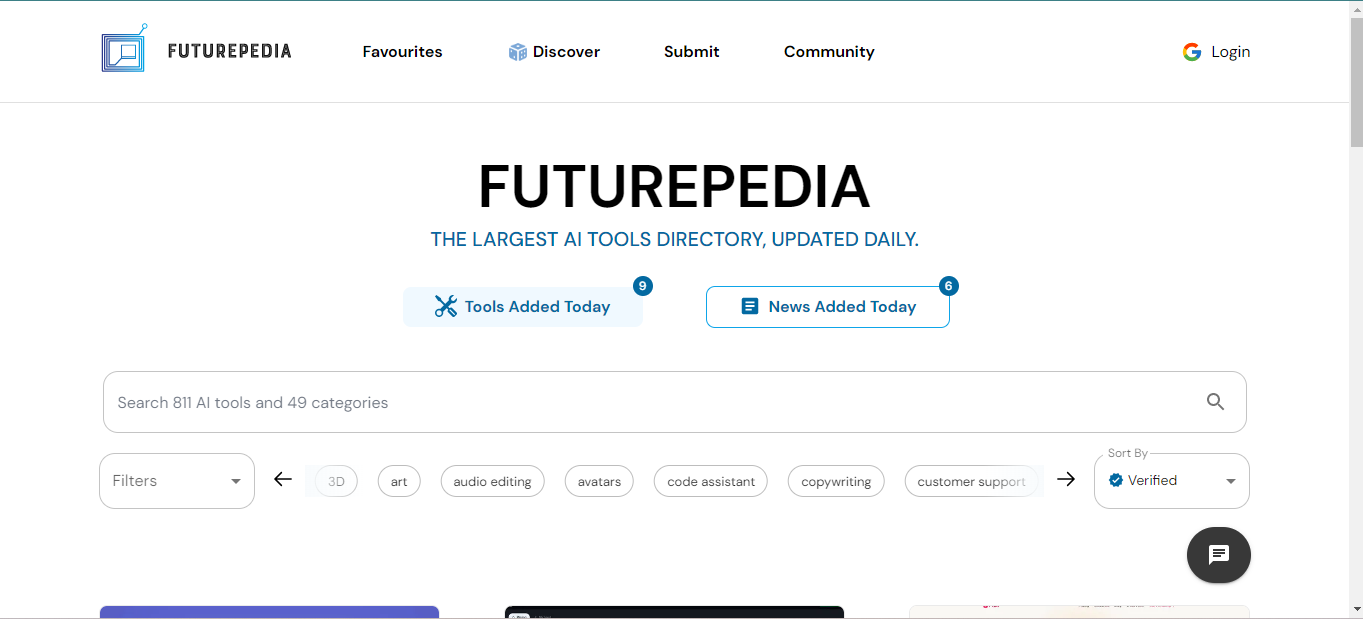
Task: Open the Filters dropdown
Action: (x=177, y=481)
